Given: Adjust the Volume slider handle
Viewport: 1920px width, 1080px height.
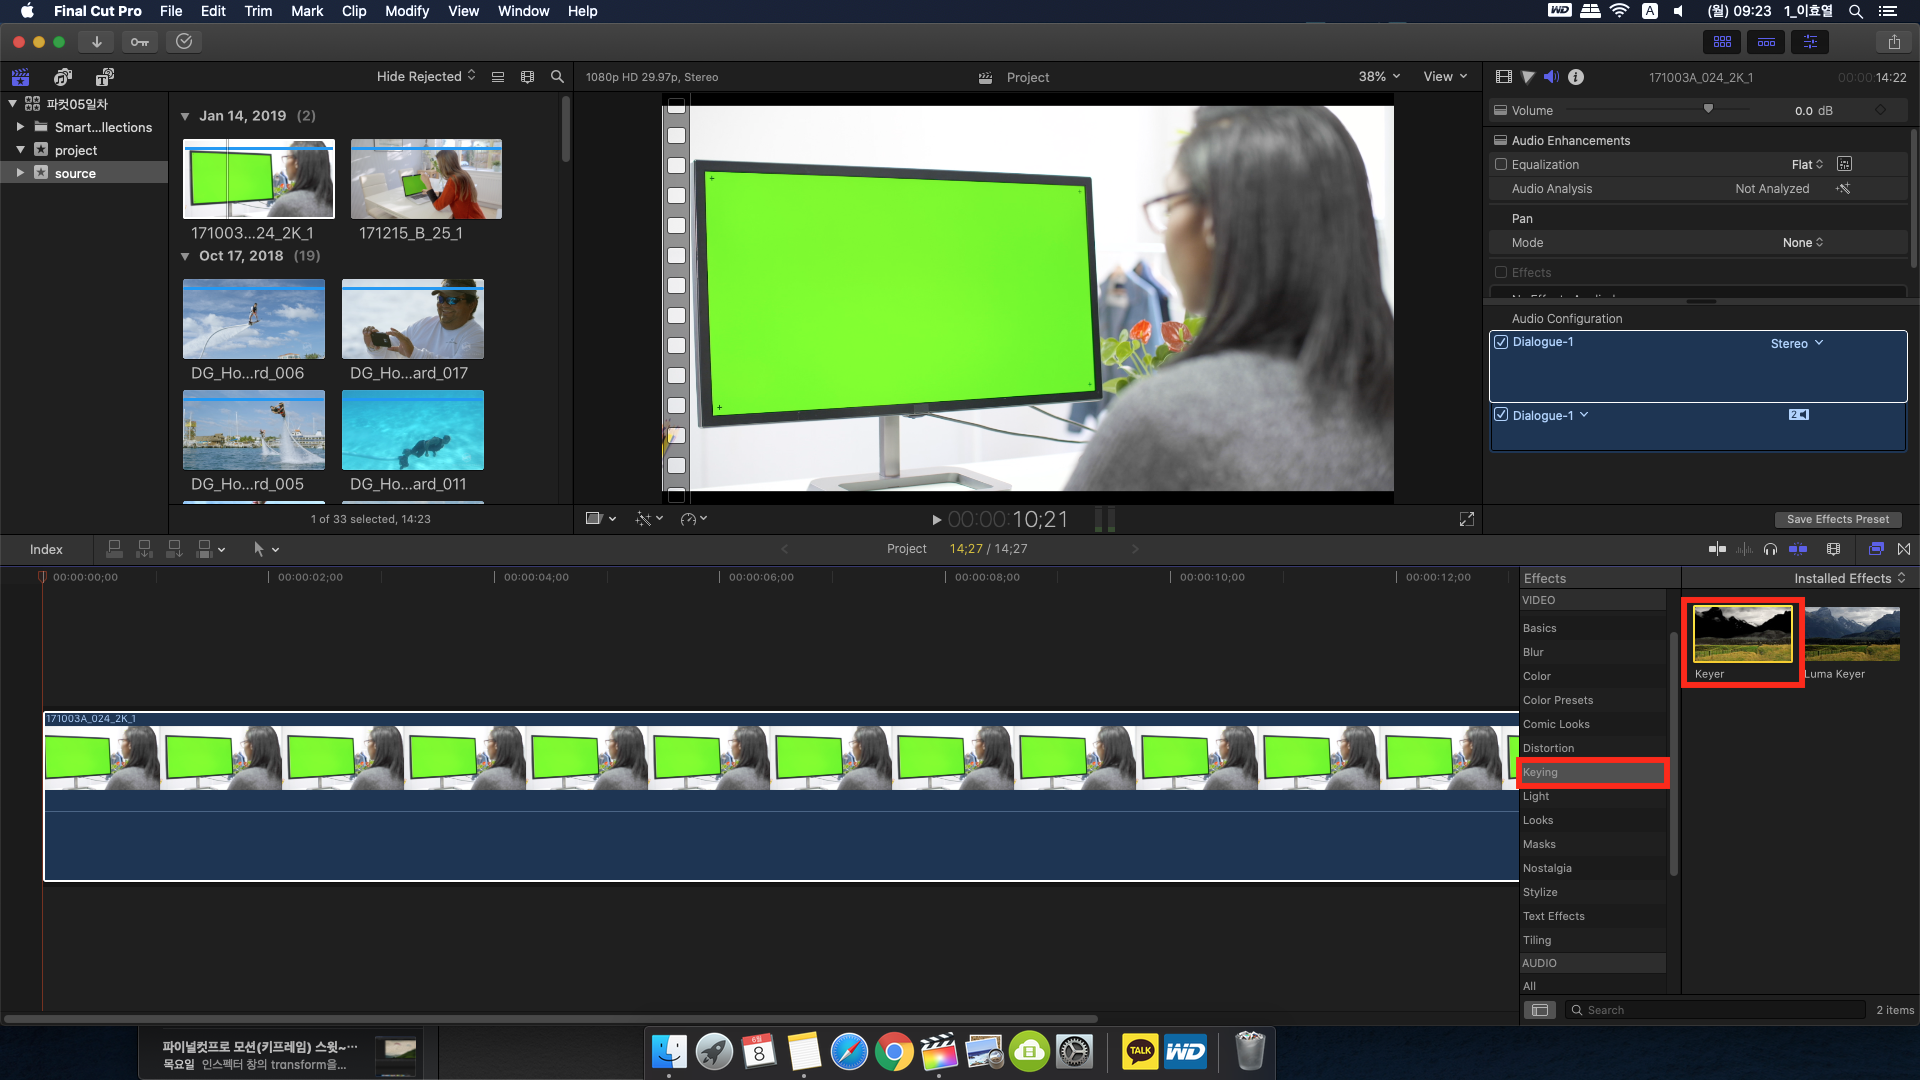Looking at the screenshot, I should (1708, 109).
